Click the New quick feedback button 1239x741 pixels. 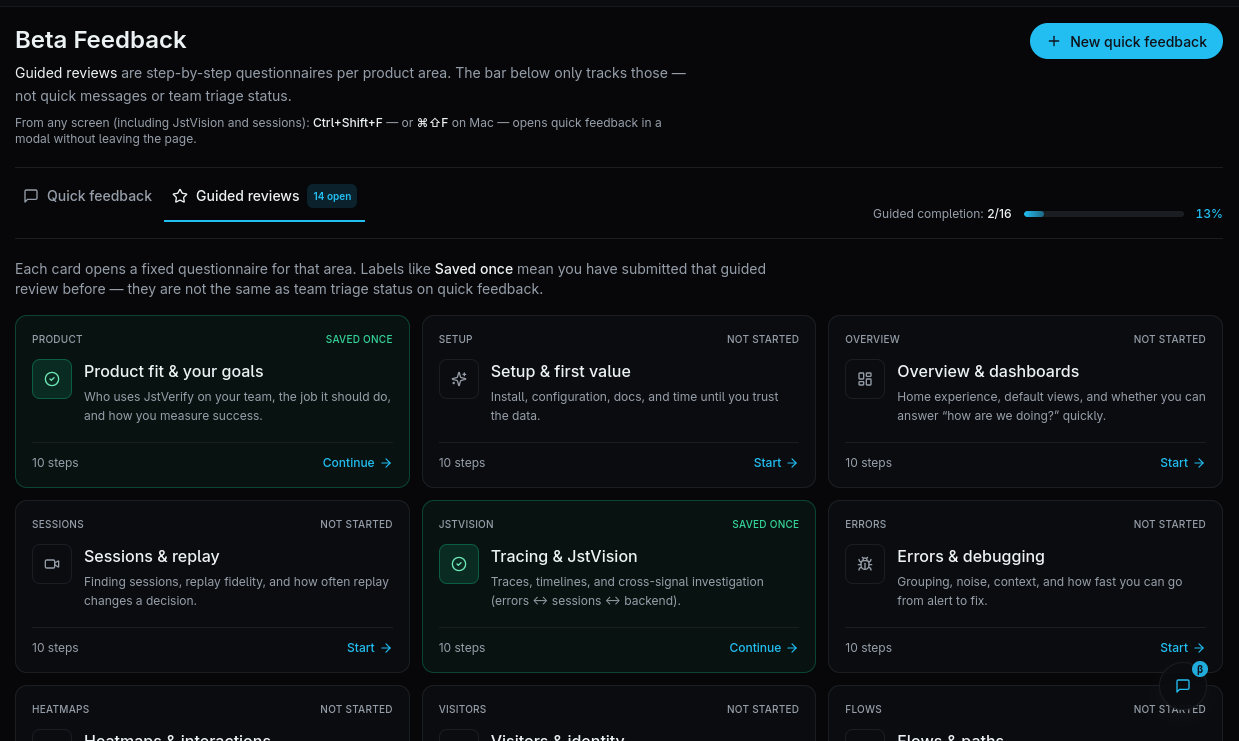(1126, 41)
